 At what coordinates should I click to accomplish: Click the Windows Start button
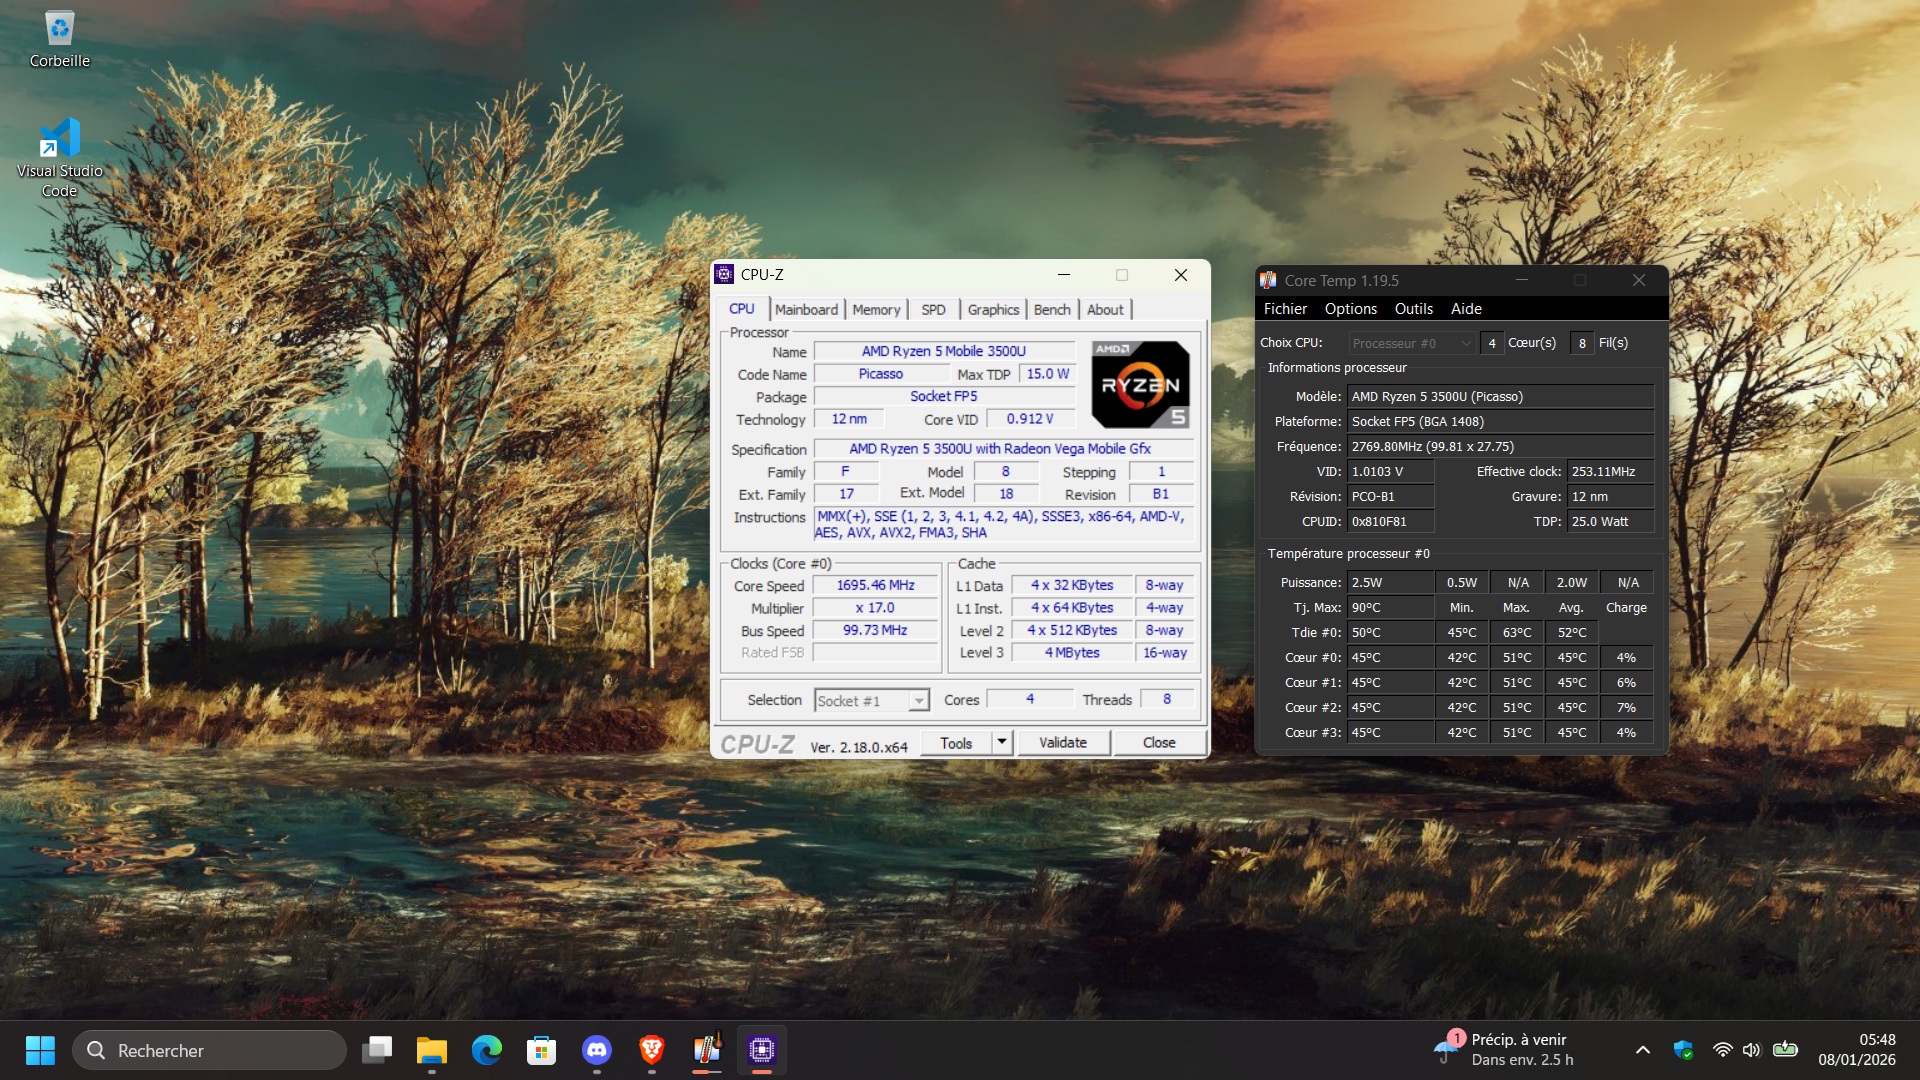tap(40, 1050)
